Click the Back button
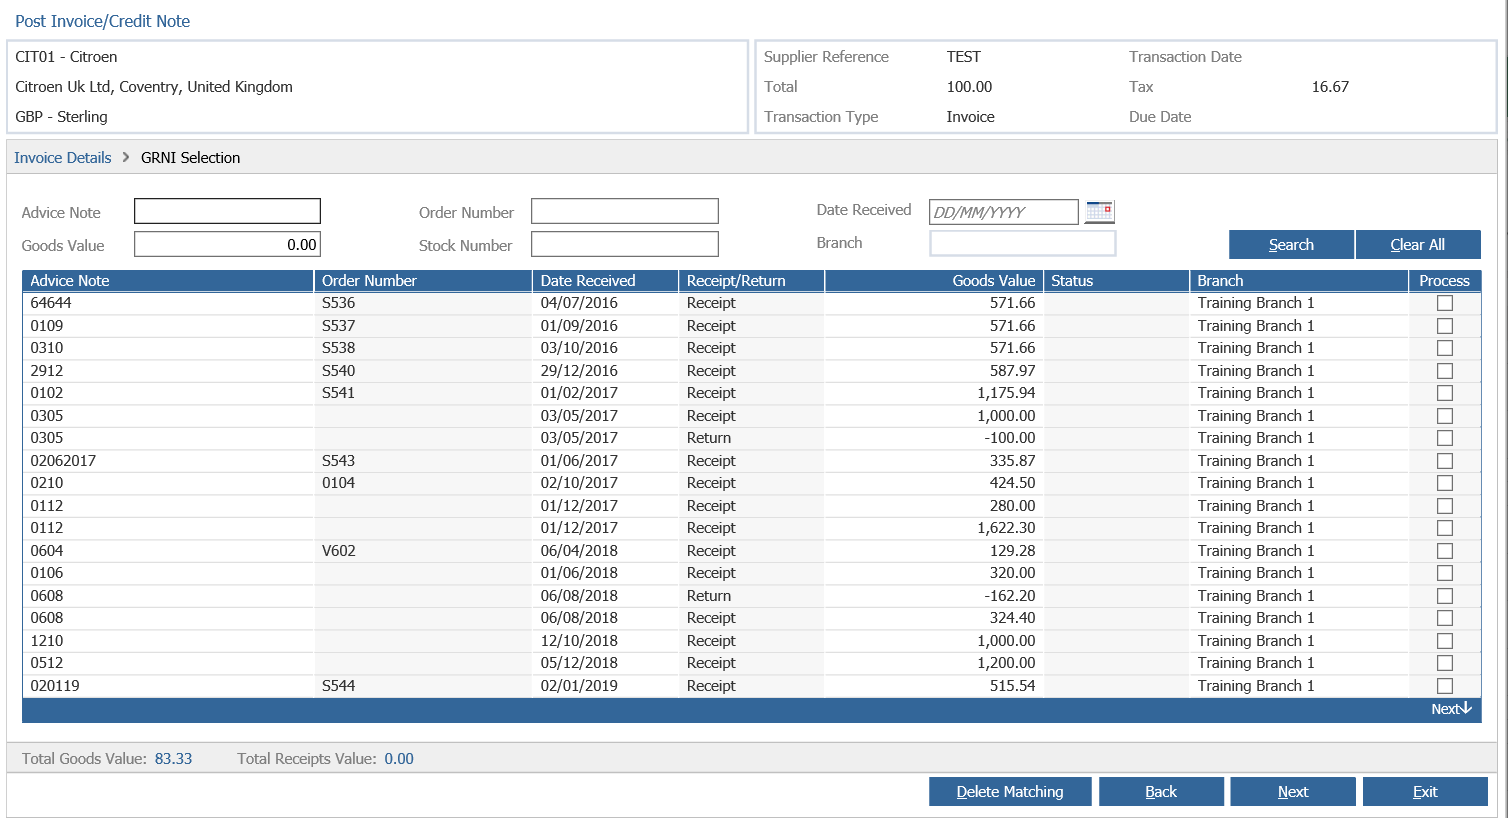This screenshot has height=818, width=1508. [x=1161, y=791]
